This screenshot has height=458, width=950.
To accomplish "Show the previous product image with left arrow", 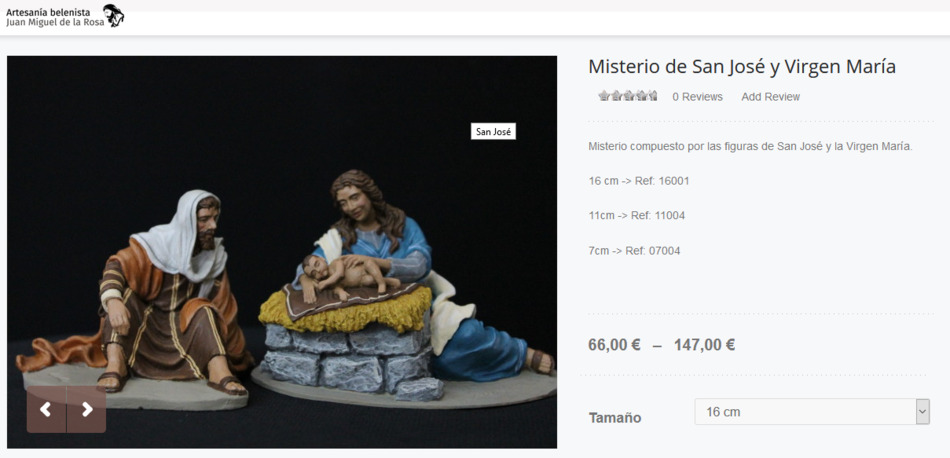I will (x=46, y=410).
